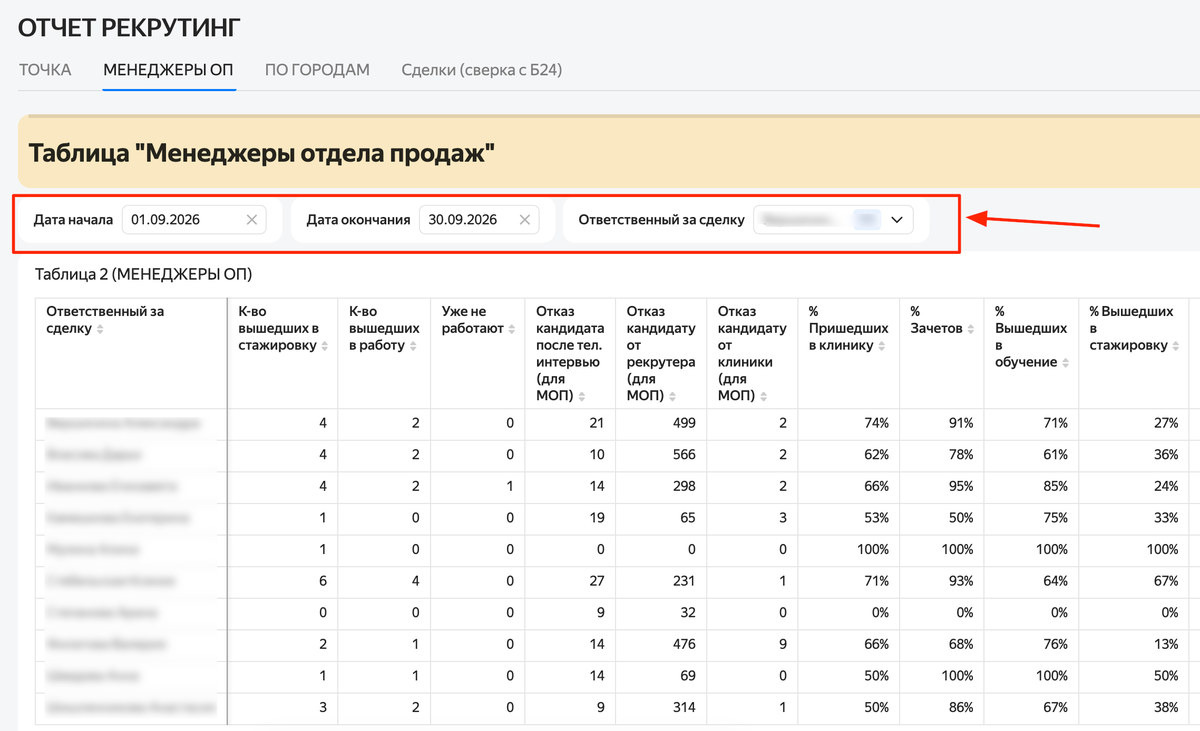Screen dimensions: 1200x731
Task: Sort by Уже не работают column
Action: 512,329
